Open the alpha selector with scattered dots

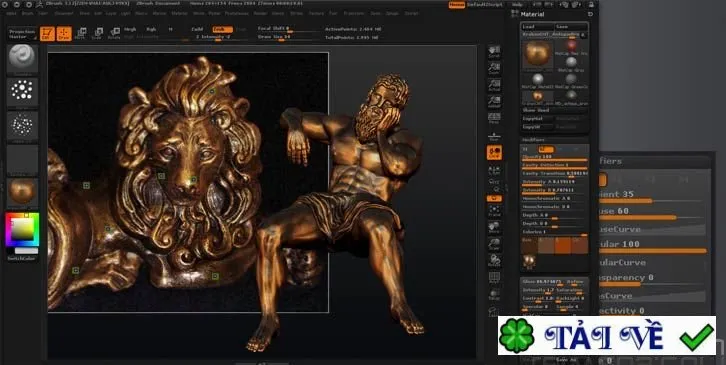pyautogui.click(x=22, y=126)
